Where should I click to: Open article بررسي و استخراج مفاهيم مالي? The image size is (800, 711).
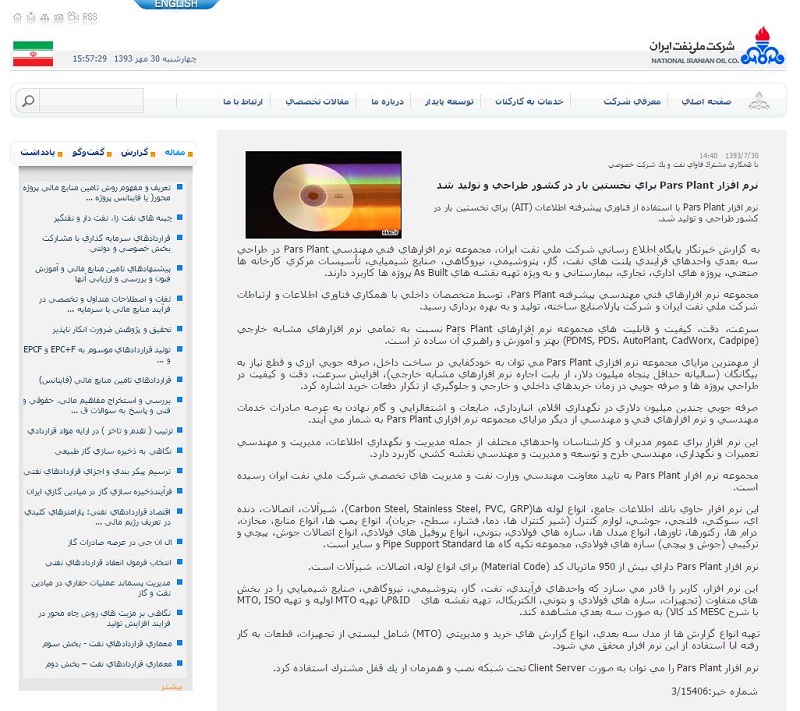(x=97, y=405)
